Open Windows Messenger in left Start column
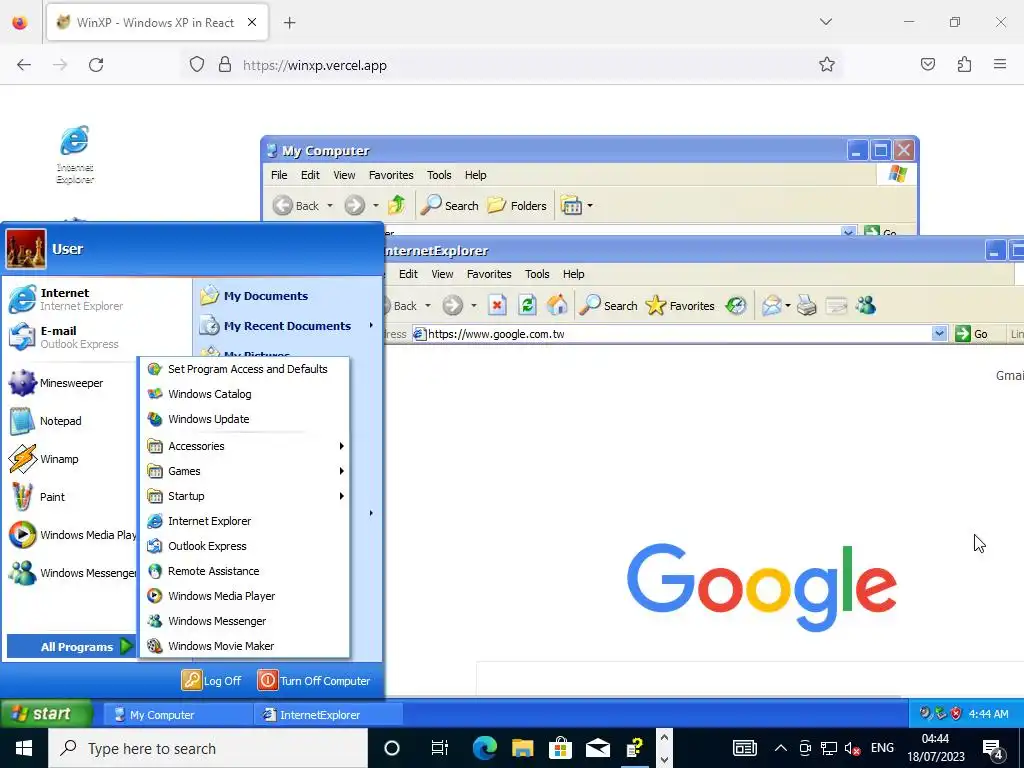The height and width of the screenshot is (768, 1024). pyautogui.click(x=71, y=573)
